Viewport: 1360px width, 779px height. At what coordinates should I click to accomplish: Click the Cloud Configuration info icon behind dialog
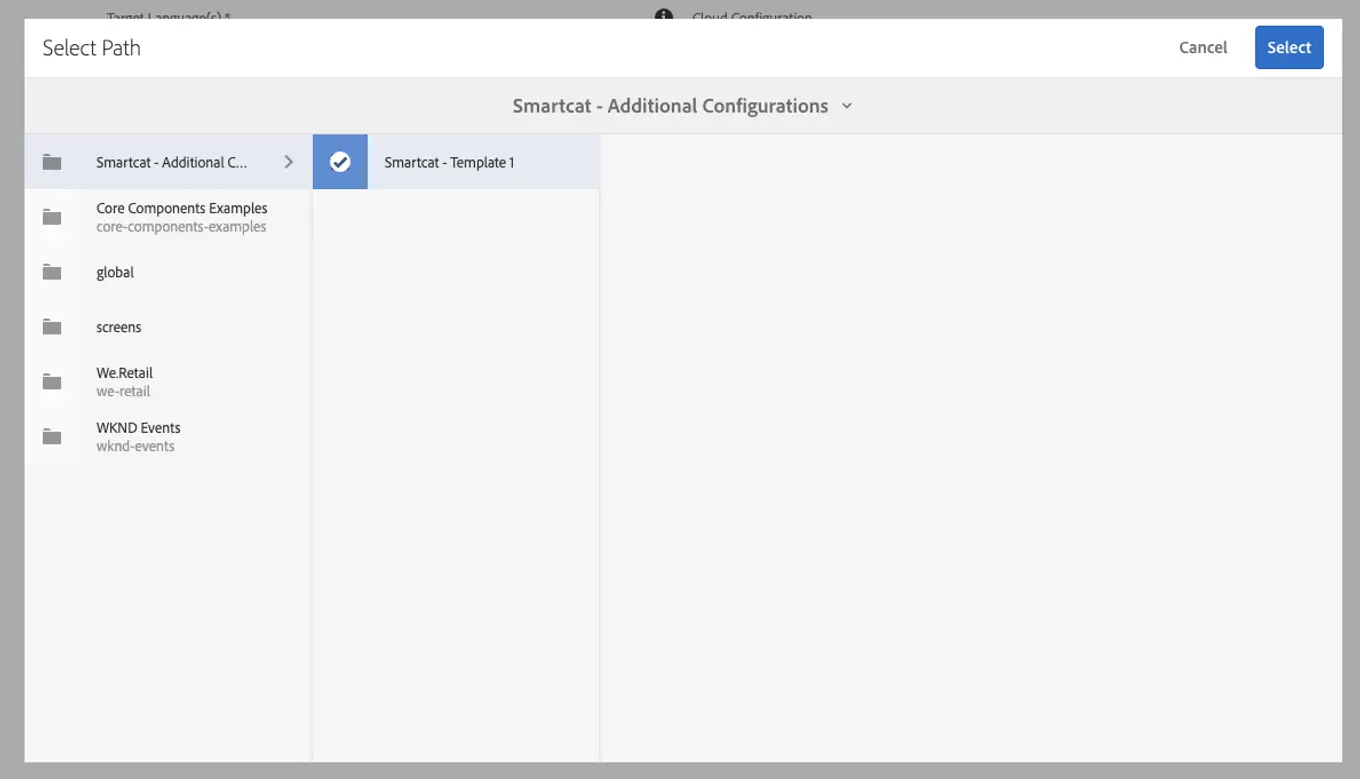click(663, 15)
